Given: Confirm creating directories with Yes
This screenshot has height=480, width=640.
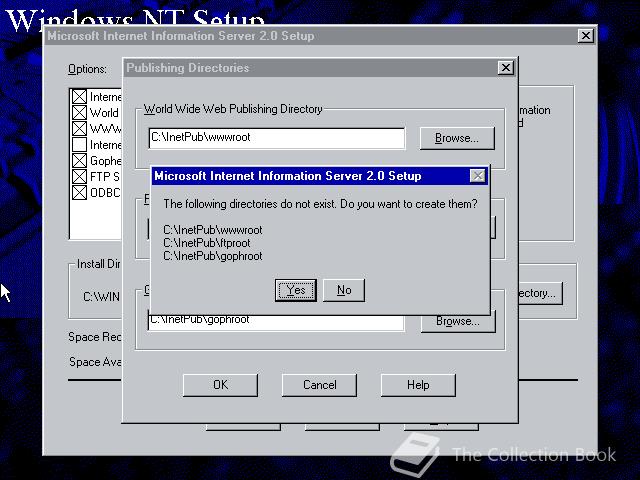Looking at the screenshot, I should click(296, 290).
